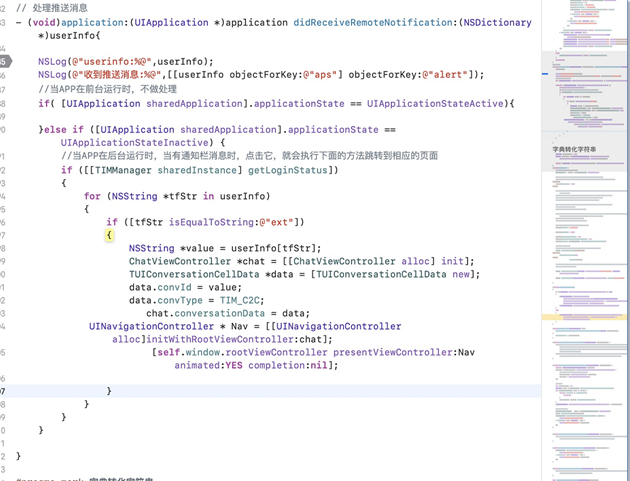630x481 pixels.
Task: Click the @"ext" string literal
Action: pyautogui.click(x=276, y=222)
